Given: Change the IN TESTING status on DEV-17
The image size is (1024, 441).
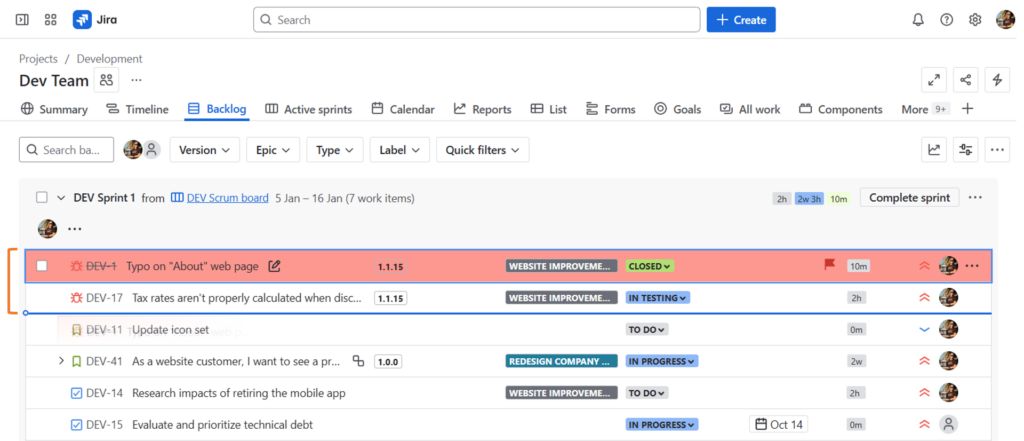Looking at the screenshot, I should click(658, 298).
